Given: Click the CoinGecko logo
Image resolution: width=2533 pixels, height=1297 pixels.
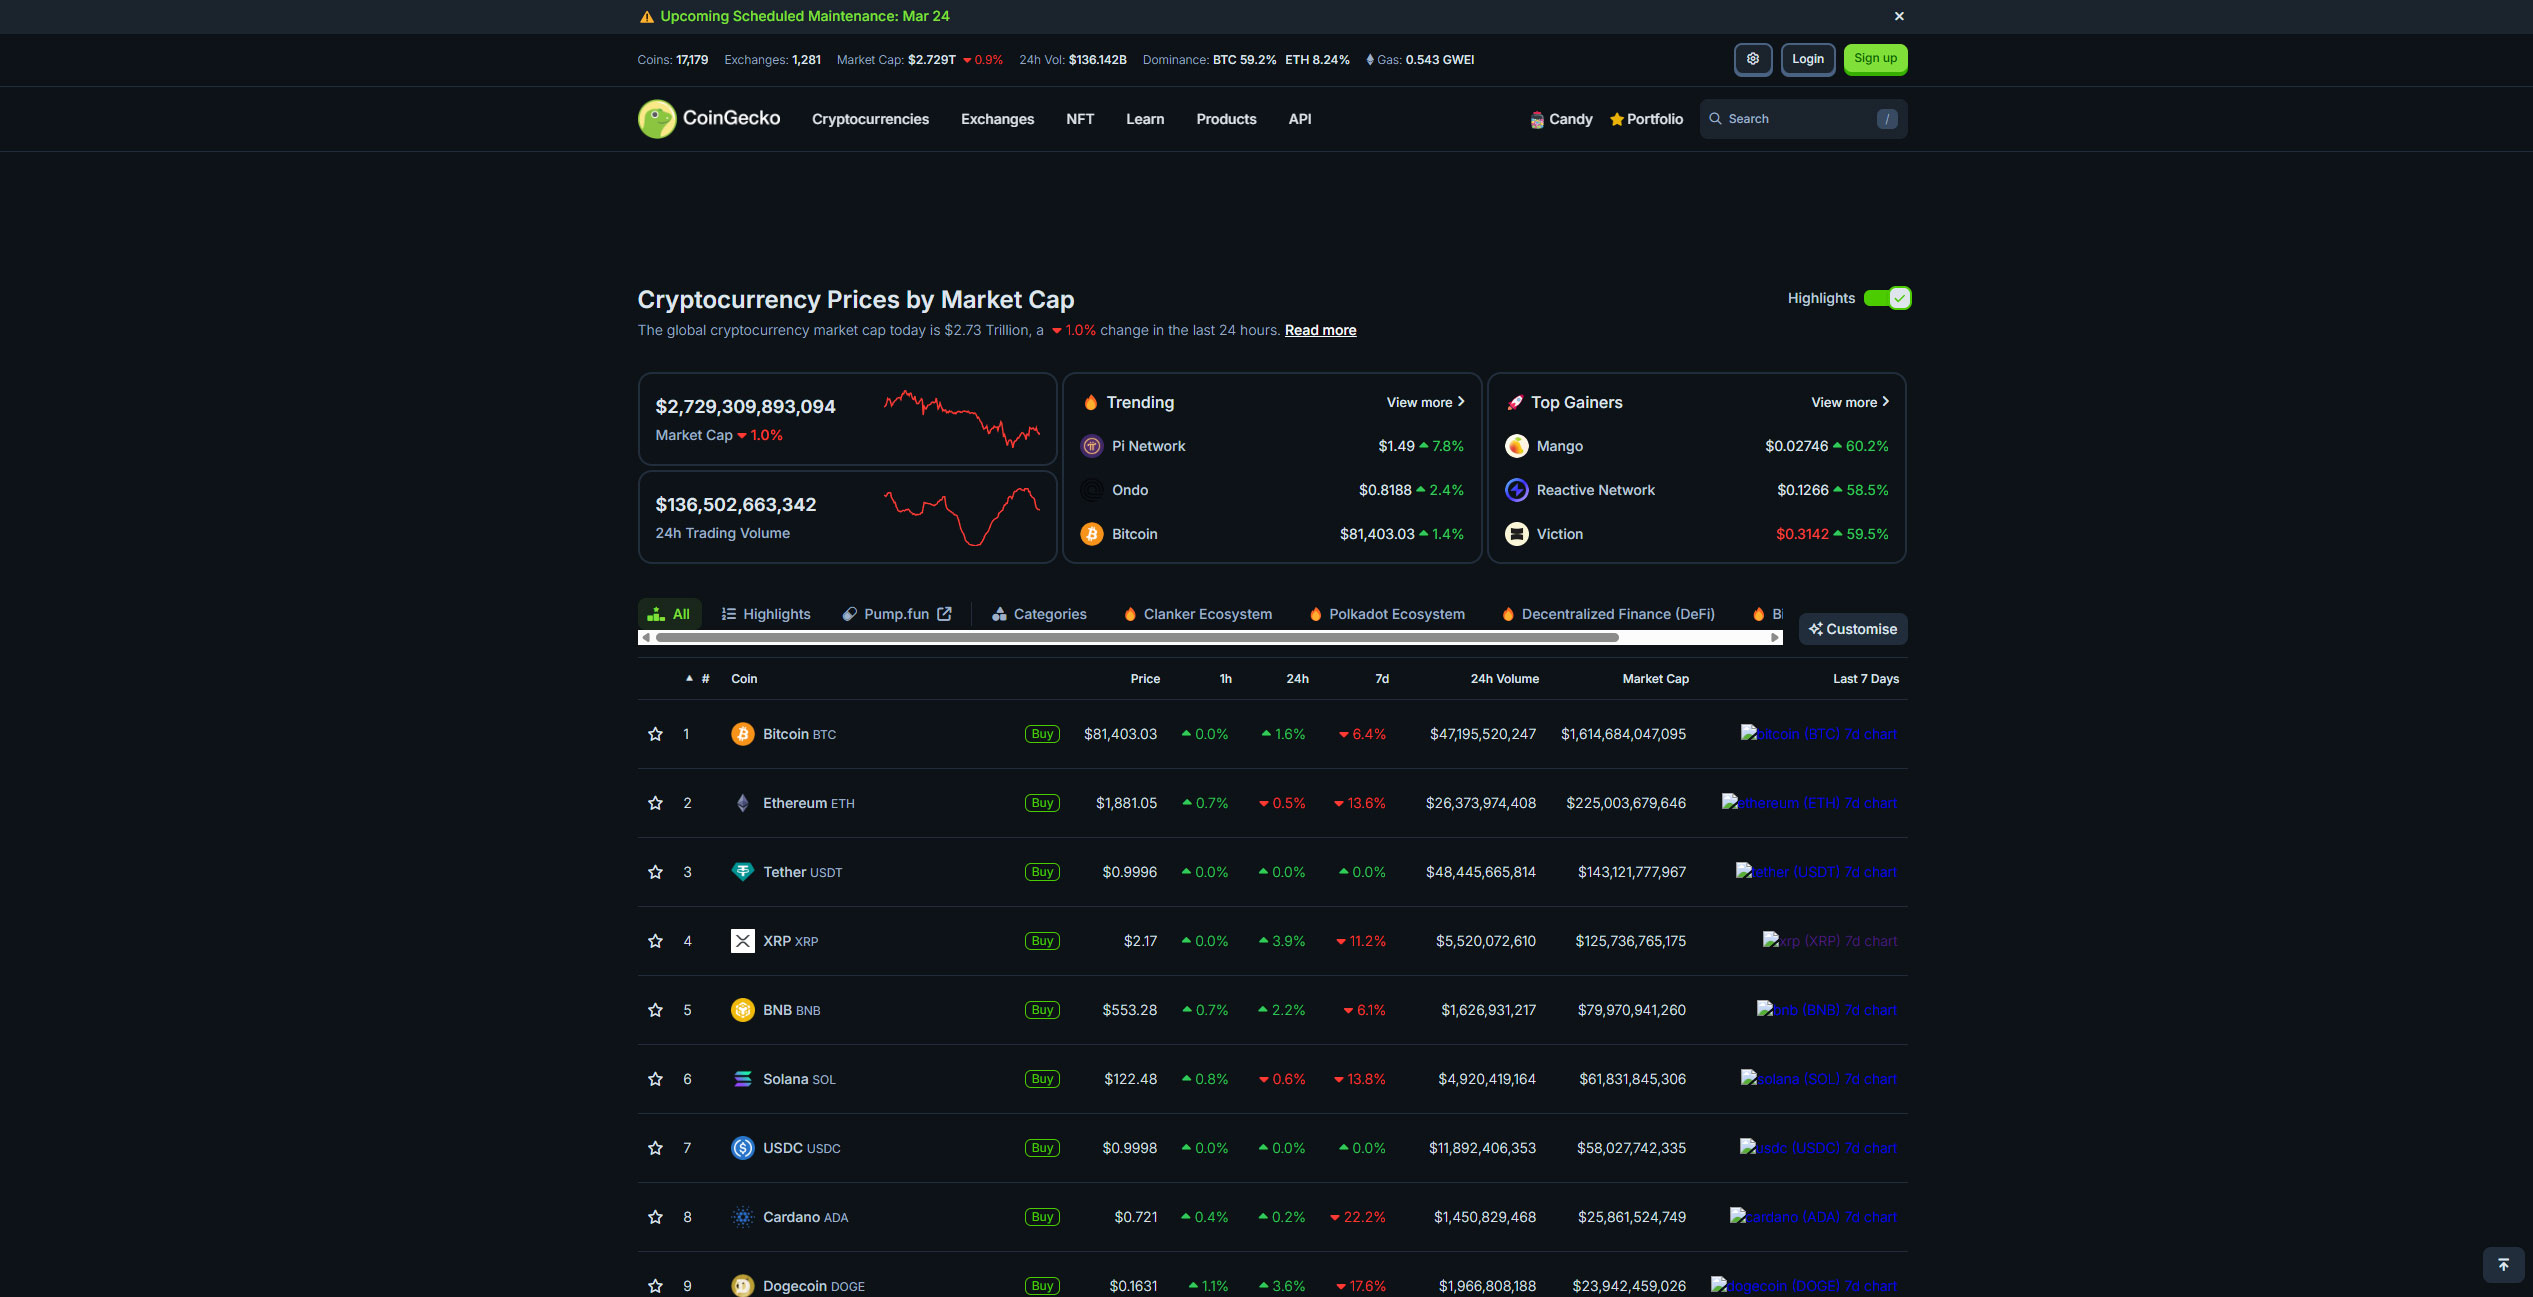Looking at the screenshot, I should tap(709, 119).
